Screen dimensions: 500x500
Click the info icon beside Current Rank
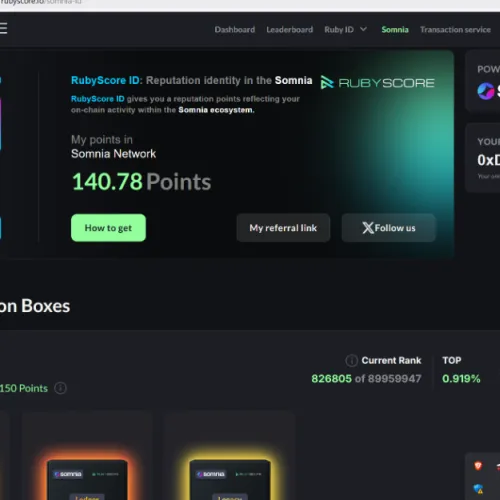[x=351, y=360]
